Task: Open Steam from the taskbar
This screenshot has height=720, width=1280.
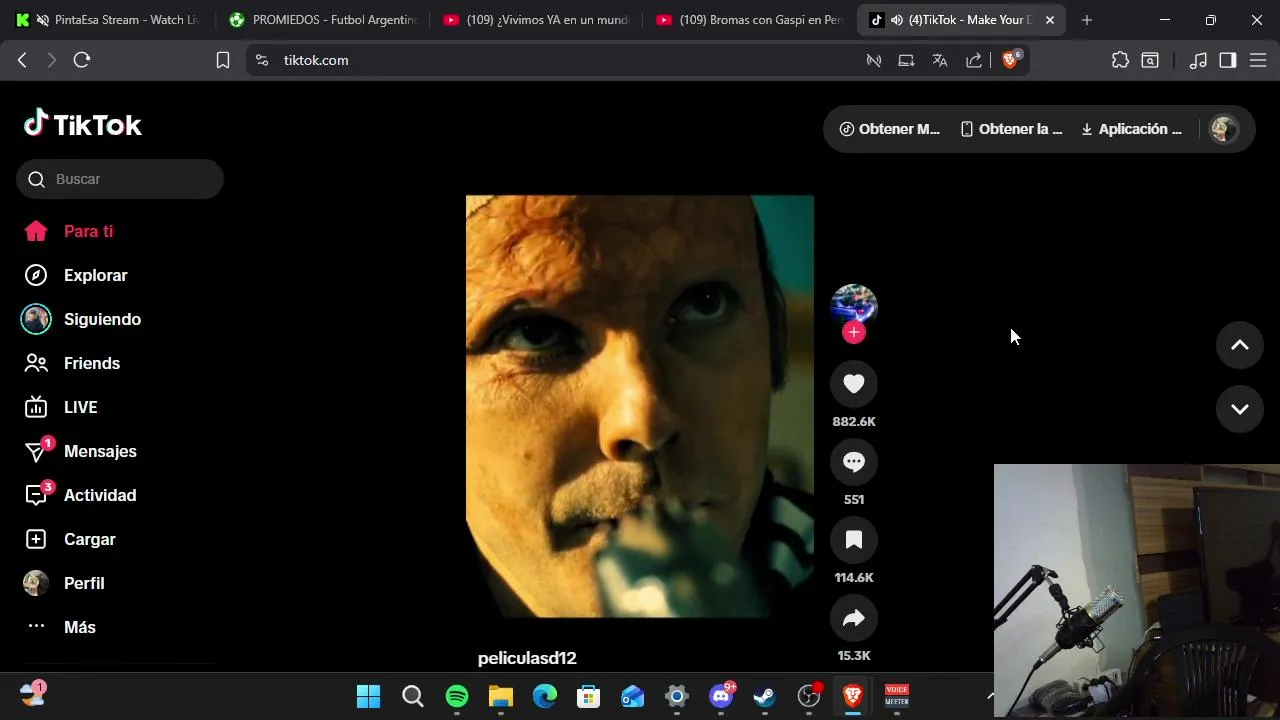Action: [x=765, y=696]
